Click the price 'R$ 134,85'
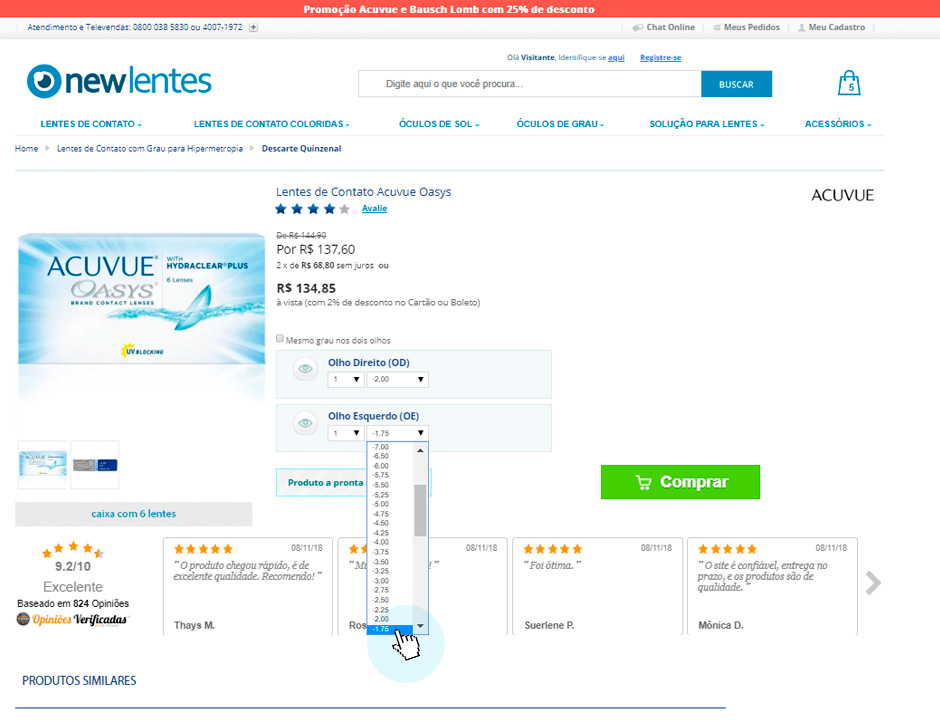The width and height of the screenshot is (940, 725). (x=306, y=288)
